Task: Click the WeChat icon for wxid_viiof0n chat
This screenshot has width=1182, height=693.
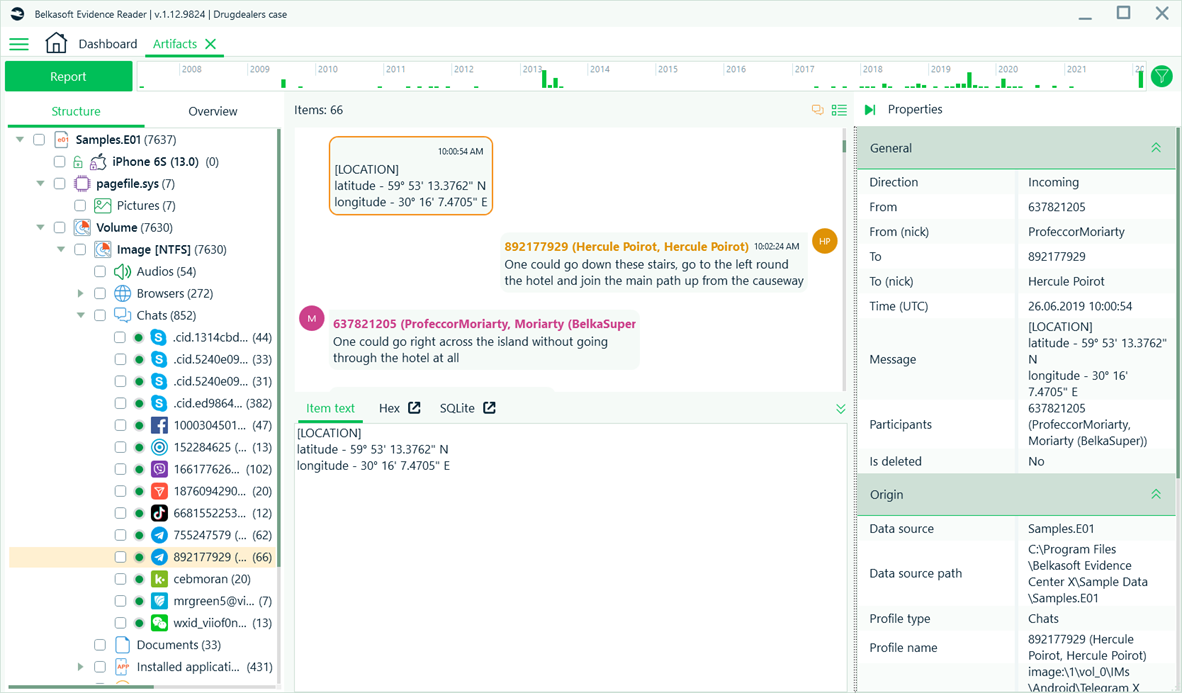Action: (159, 623)
